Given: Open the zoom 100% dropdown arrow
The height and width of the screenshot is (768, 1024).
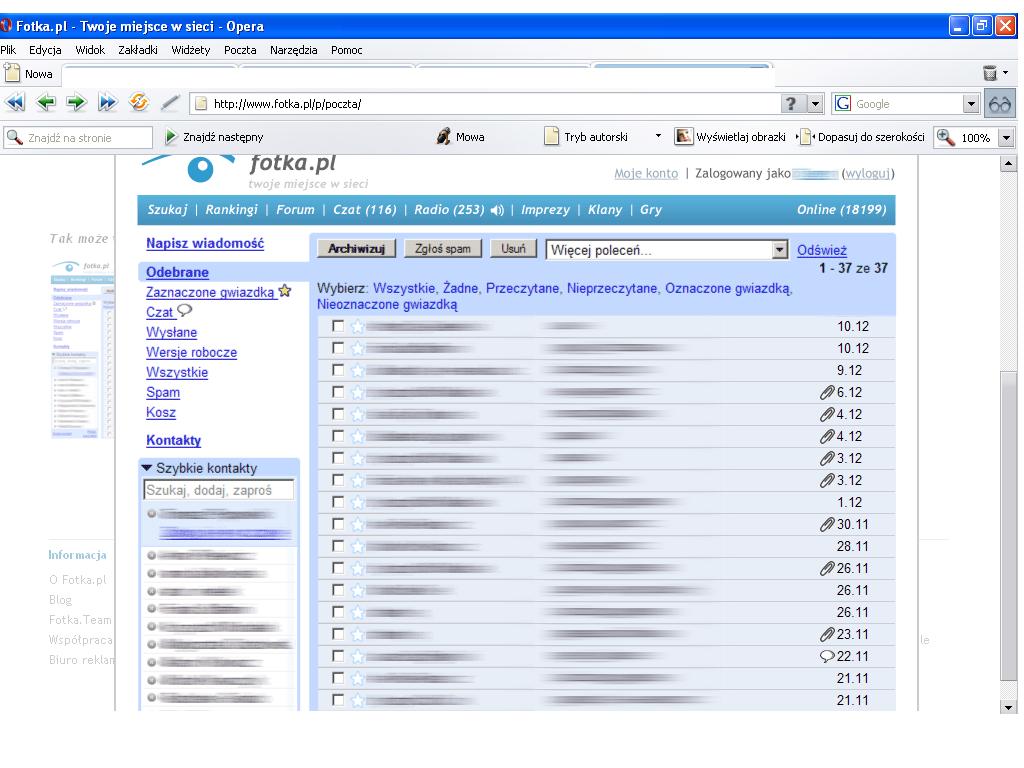Looking at the screenshot, I should click(1006, 137).
